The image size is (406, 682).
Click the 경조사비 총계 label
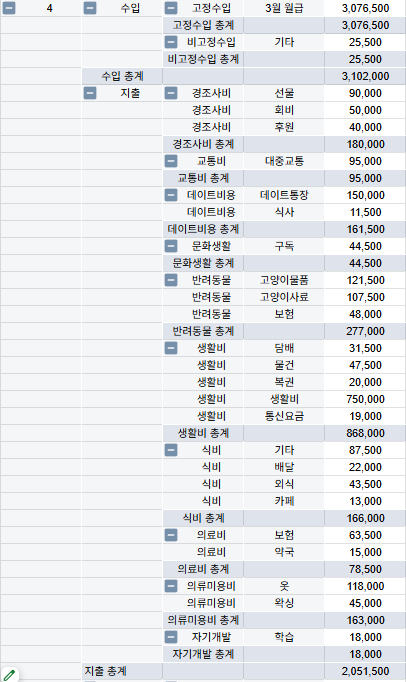point(203,144)
